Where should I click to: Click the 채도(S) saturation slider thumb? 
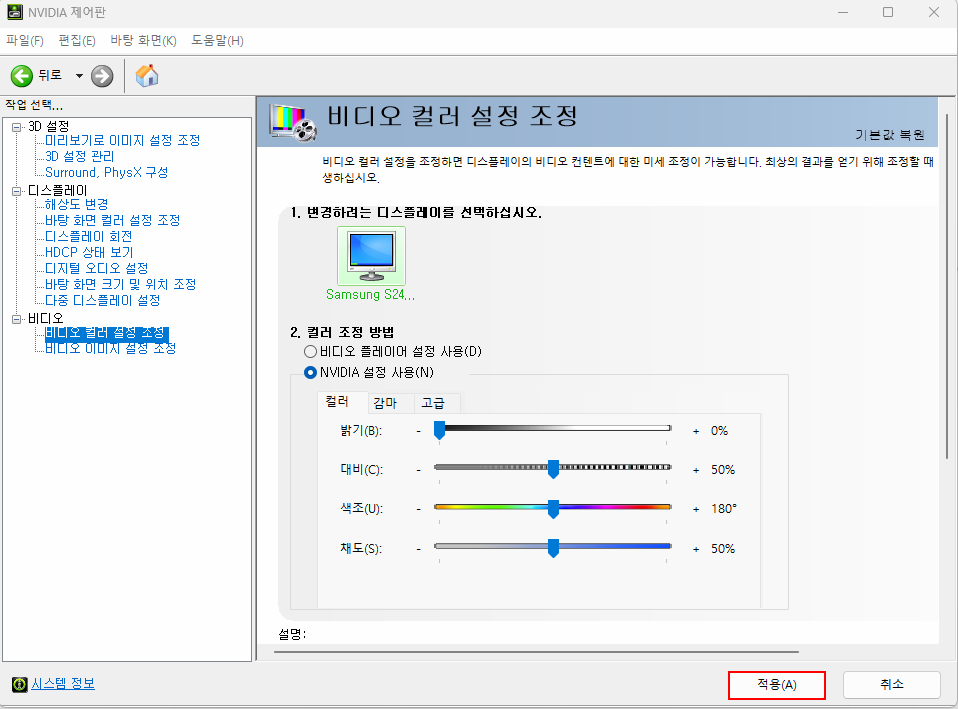pyautogui.click(x=553, y=548)
